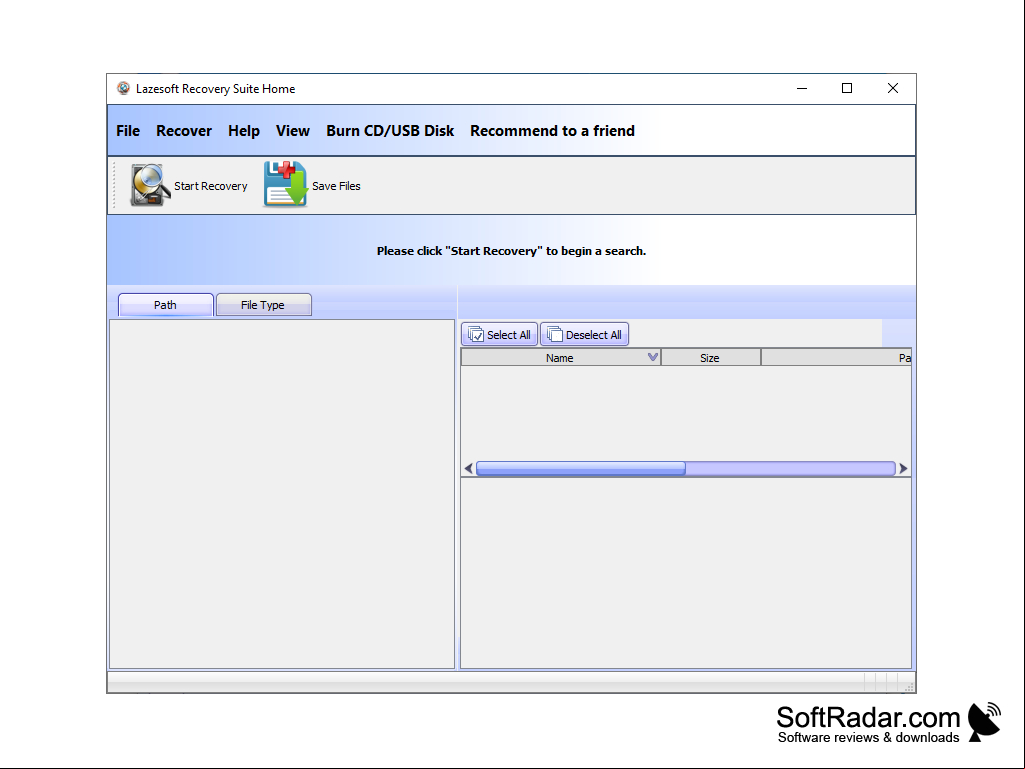Click the horizontal scrollbar thumb
The image size is (1025, 769).
coord(580,468)
